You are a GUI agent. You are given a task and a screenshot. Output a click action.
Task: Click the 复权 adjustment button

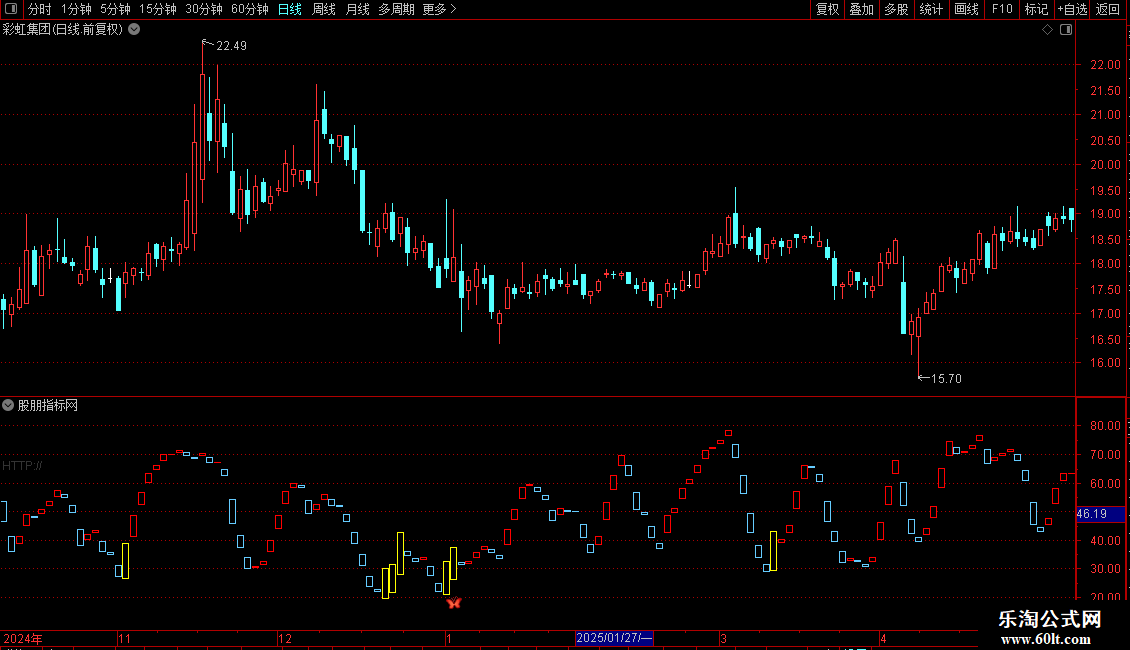[x=827, y=9]
